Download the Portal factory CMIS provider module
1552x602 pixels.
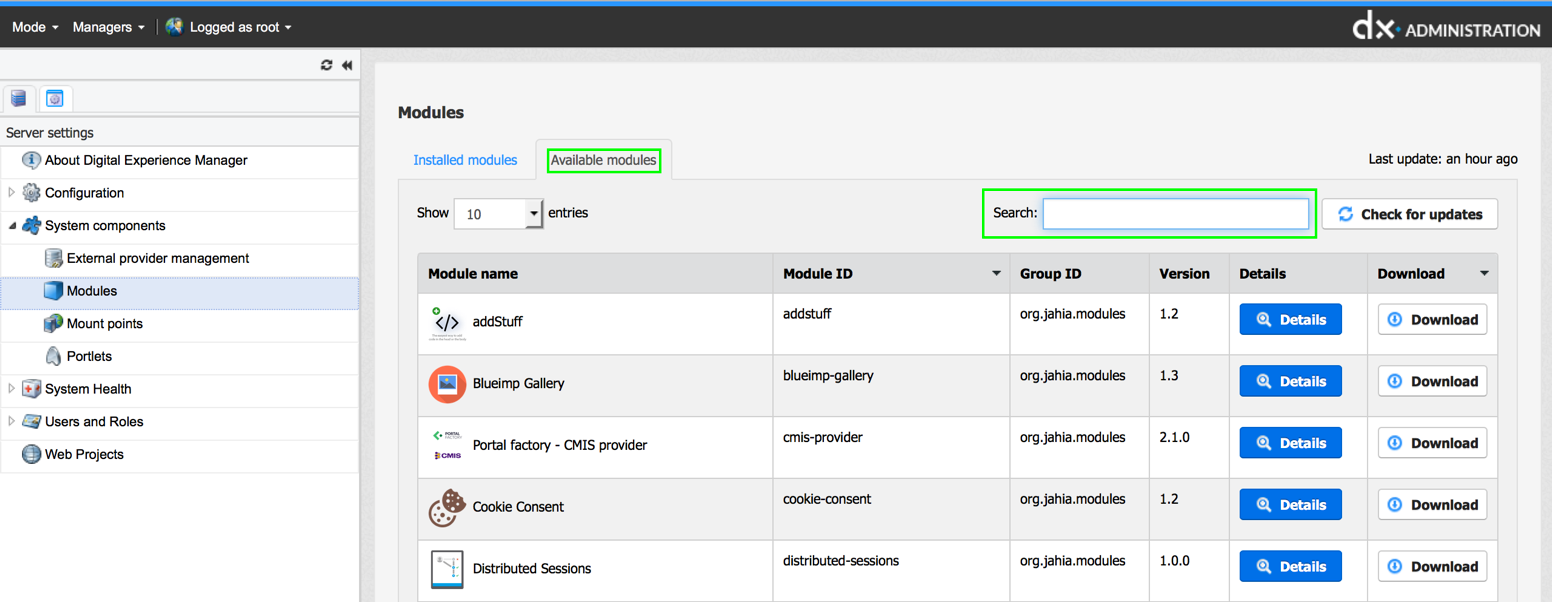[1432, 443]
